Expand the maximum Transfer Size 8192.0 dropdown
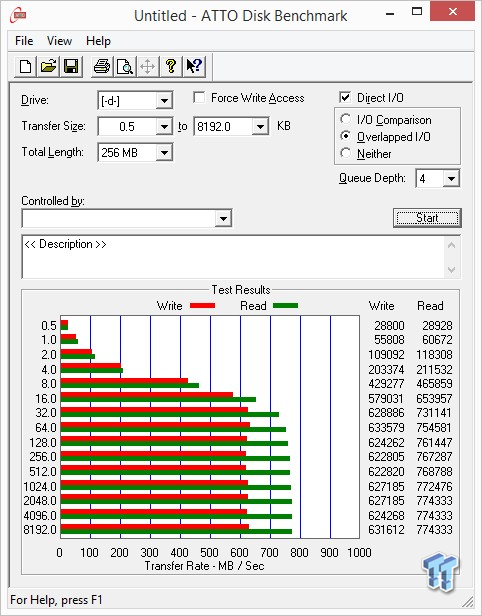482x616 pixels. coord(260,126)
